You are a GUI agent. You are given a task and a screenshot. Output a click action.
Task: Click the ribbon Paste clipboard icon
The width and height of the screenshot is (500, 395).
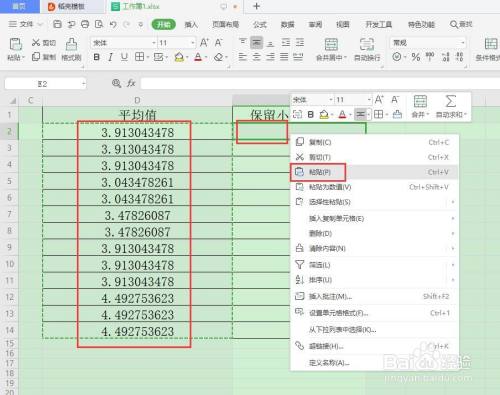15,44
